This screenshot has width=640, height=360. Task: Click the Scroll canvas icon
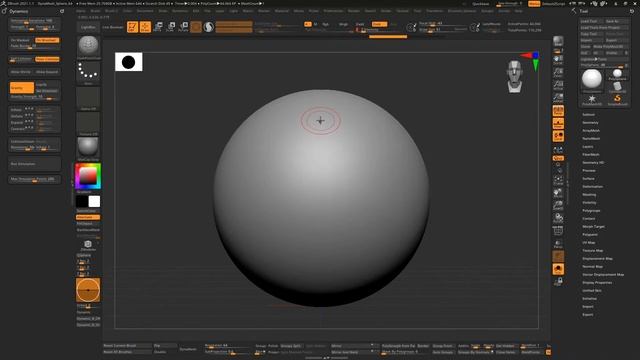tap(558, 60)
